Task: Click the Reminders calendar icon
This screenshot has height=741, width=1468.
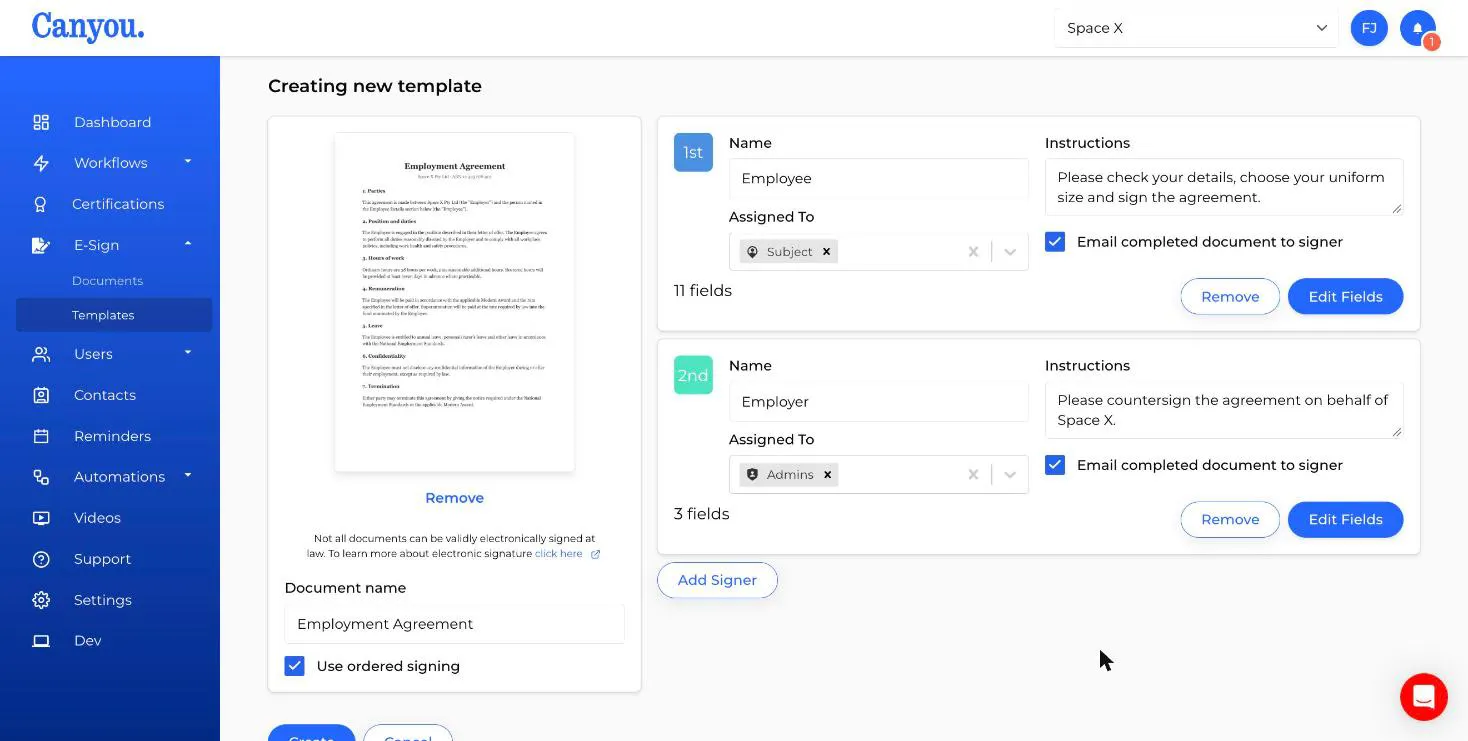Action: click(x=41, y=436)
